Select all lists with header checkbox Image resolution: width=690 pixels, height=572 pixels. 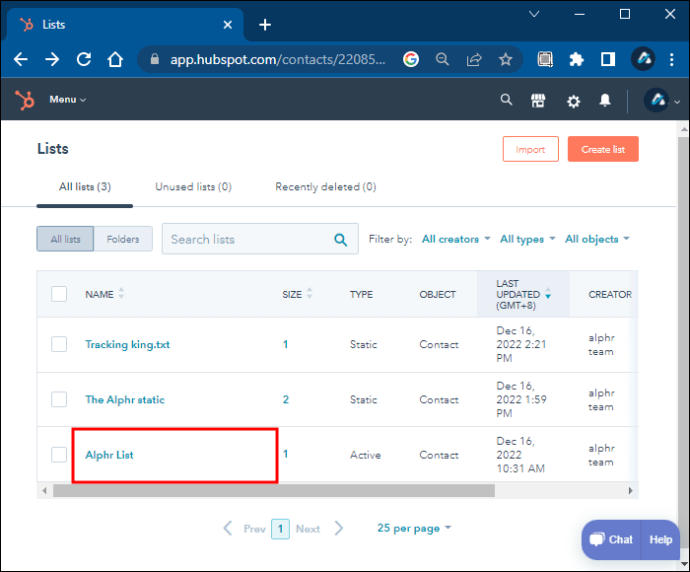coord(59,294)
